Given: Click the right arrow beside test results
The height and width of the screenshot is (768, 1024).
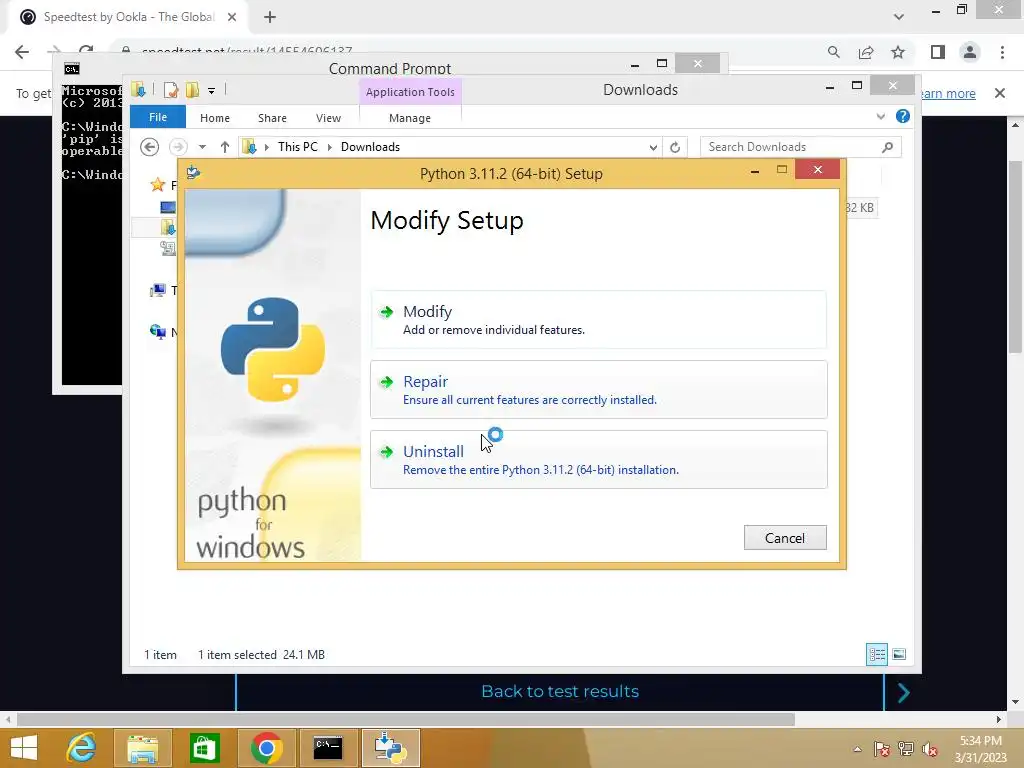Looking at the screenshot, I should coord(903,693).
